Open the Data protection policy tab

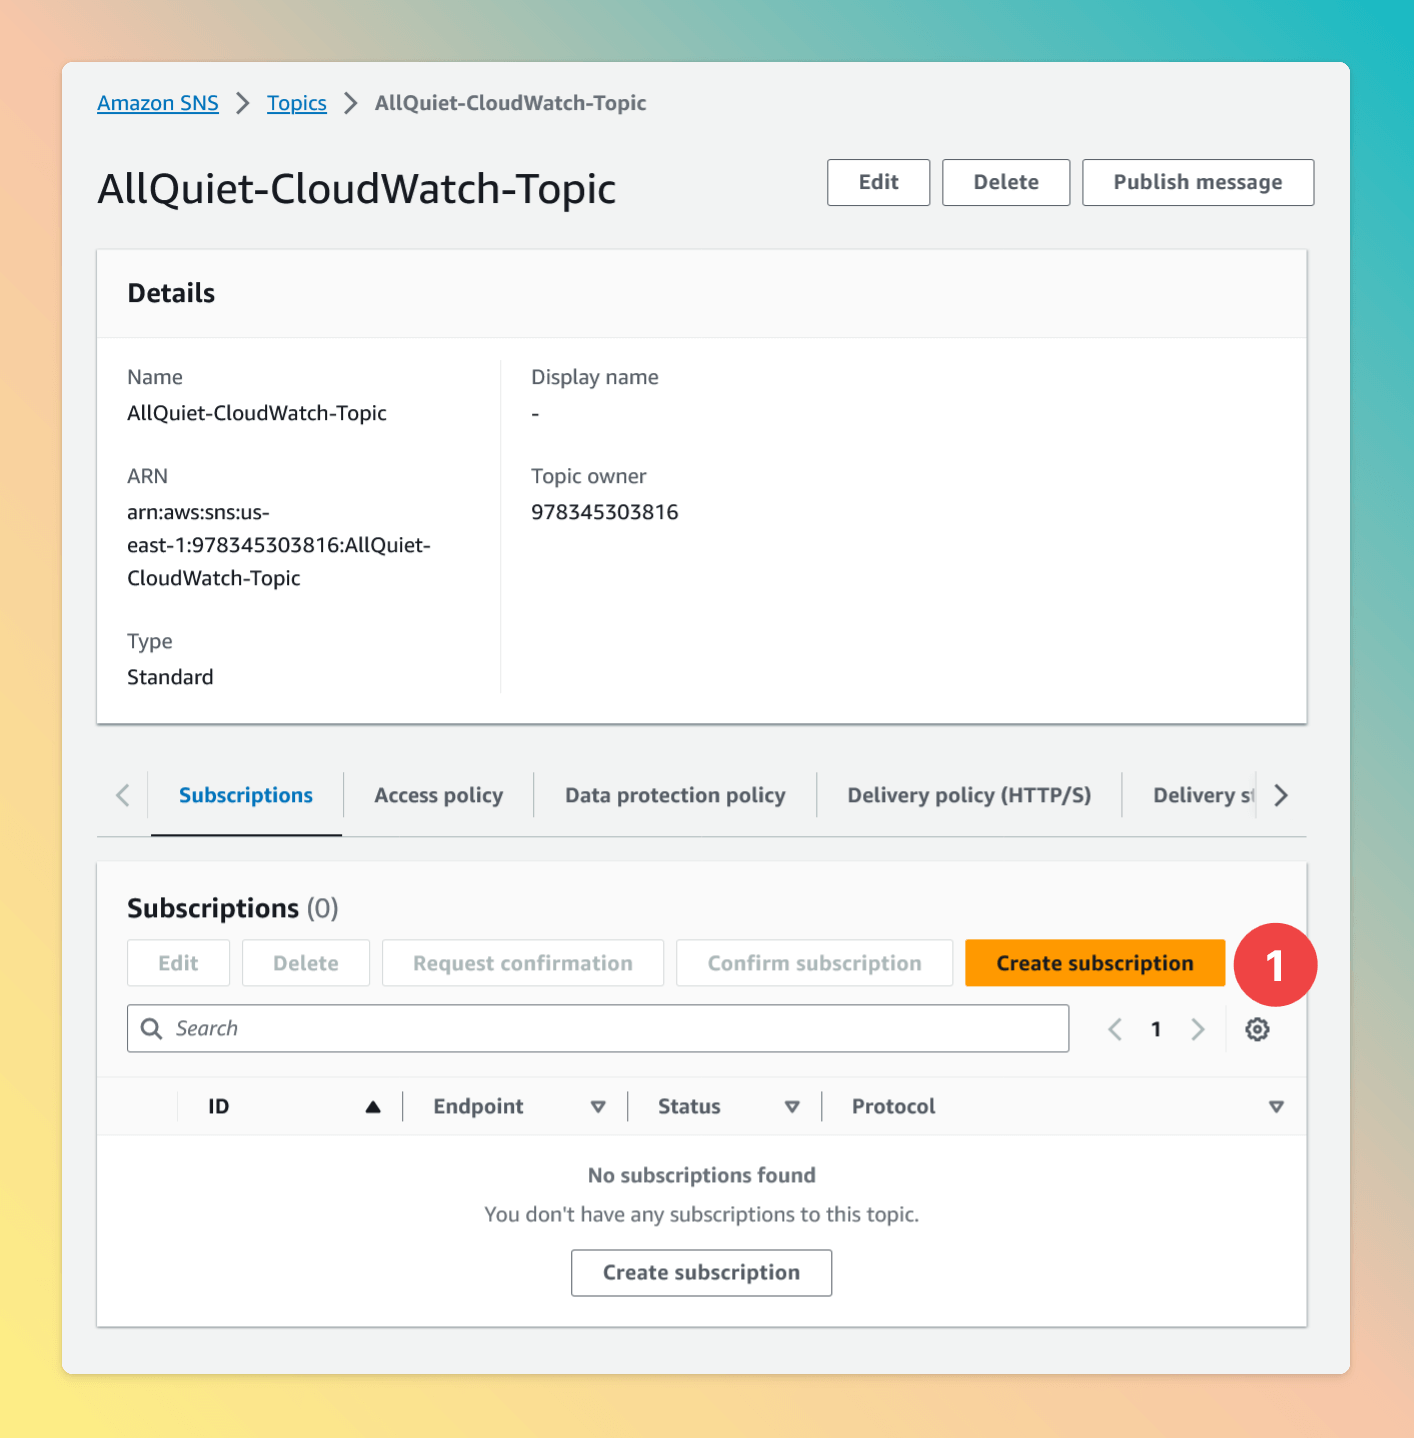tap(675, 795)
